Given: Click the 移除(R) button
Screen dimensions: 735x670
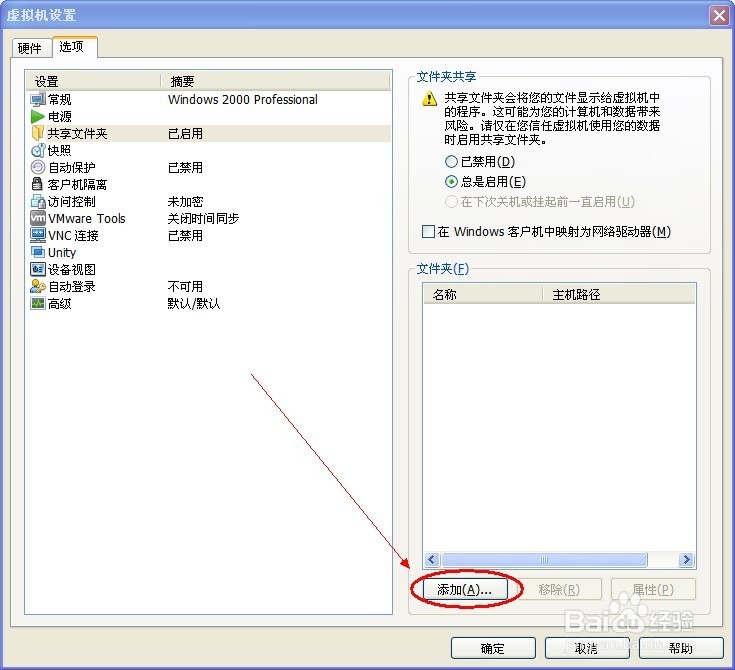Looking at the screenshot, I should [x=559, y=589].
